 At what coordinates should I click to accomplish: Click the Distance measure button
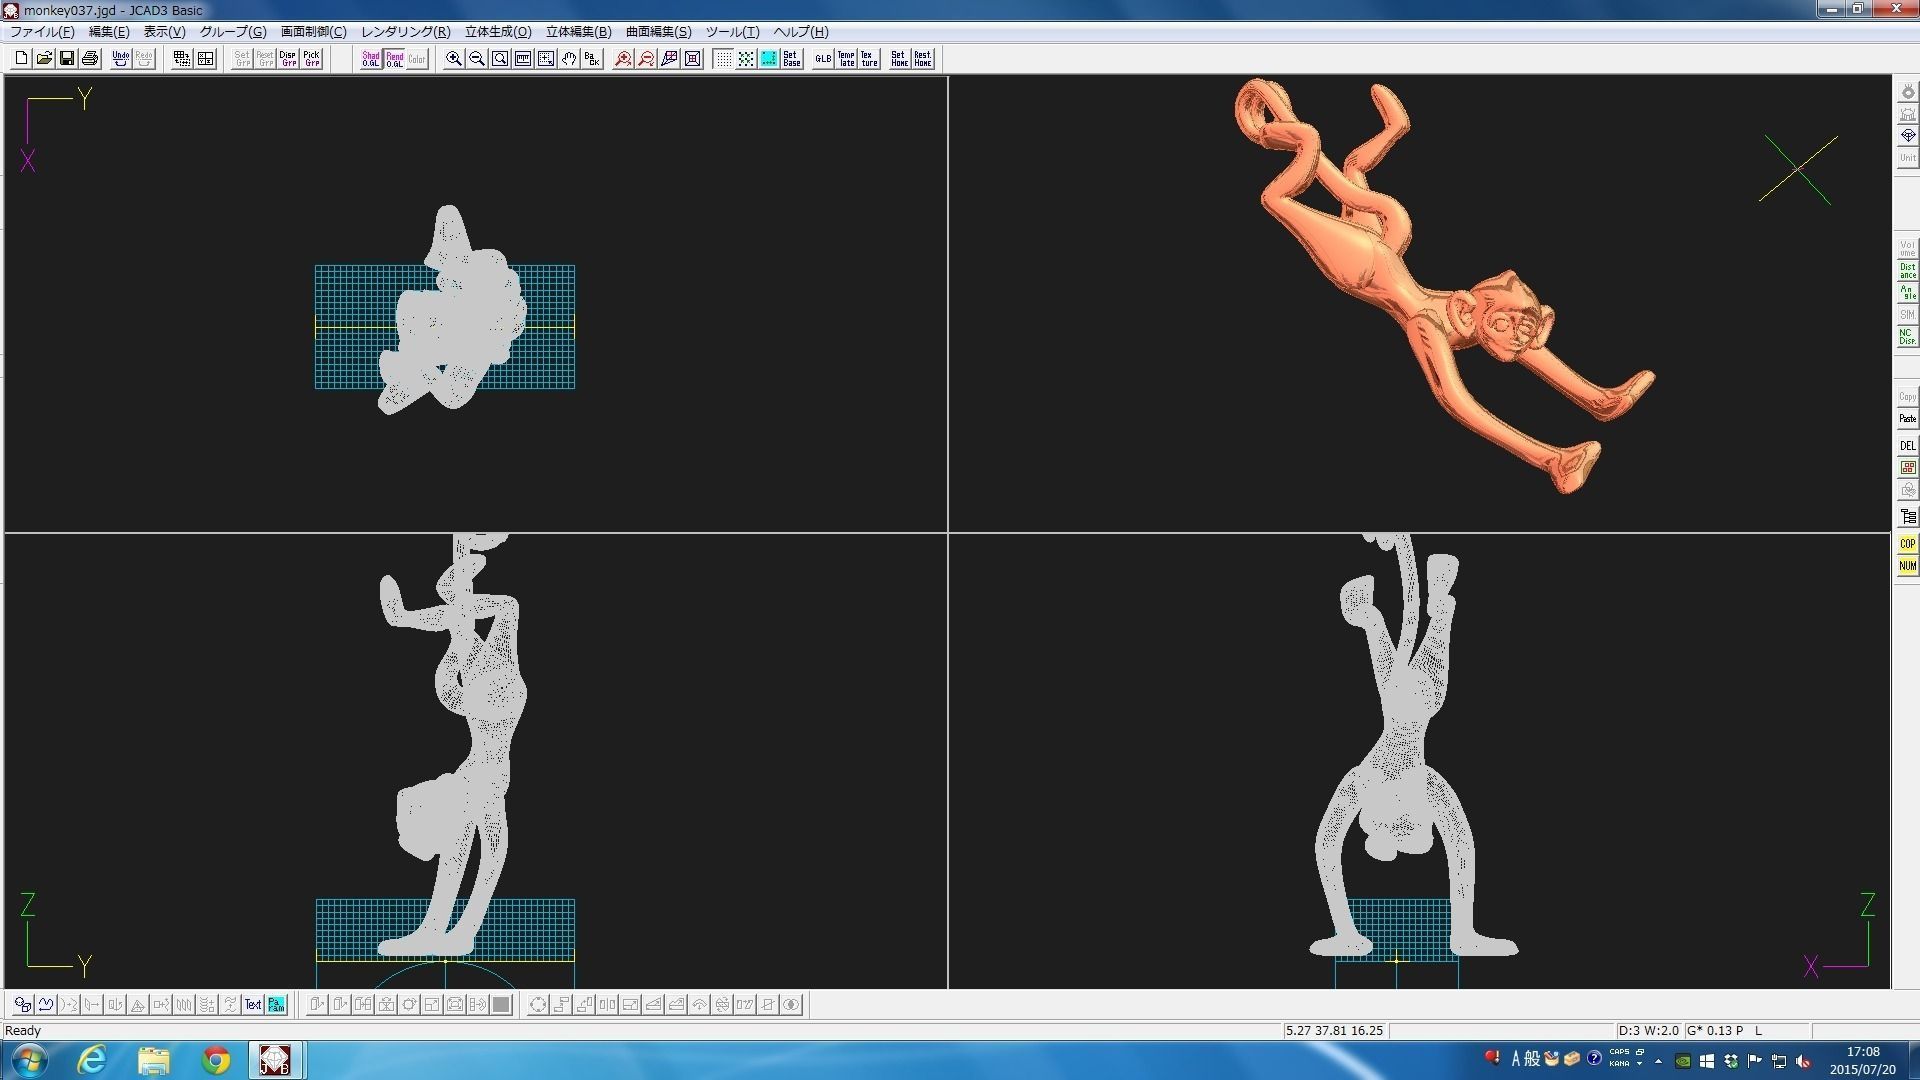(1907, 271)
